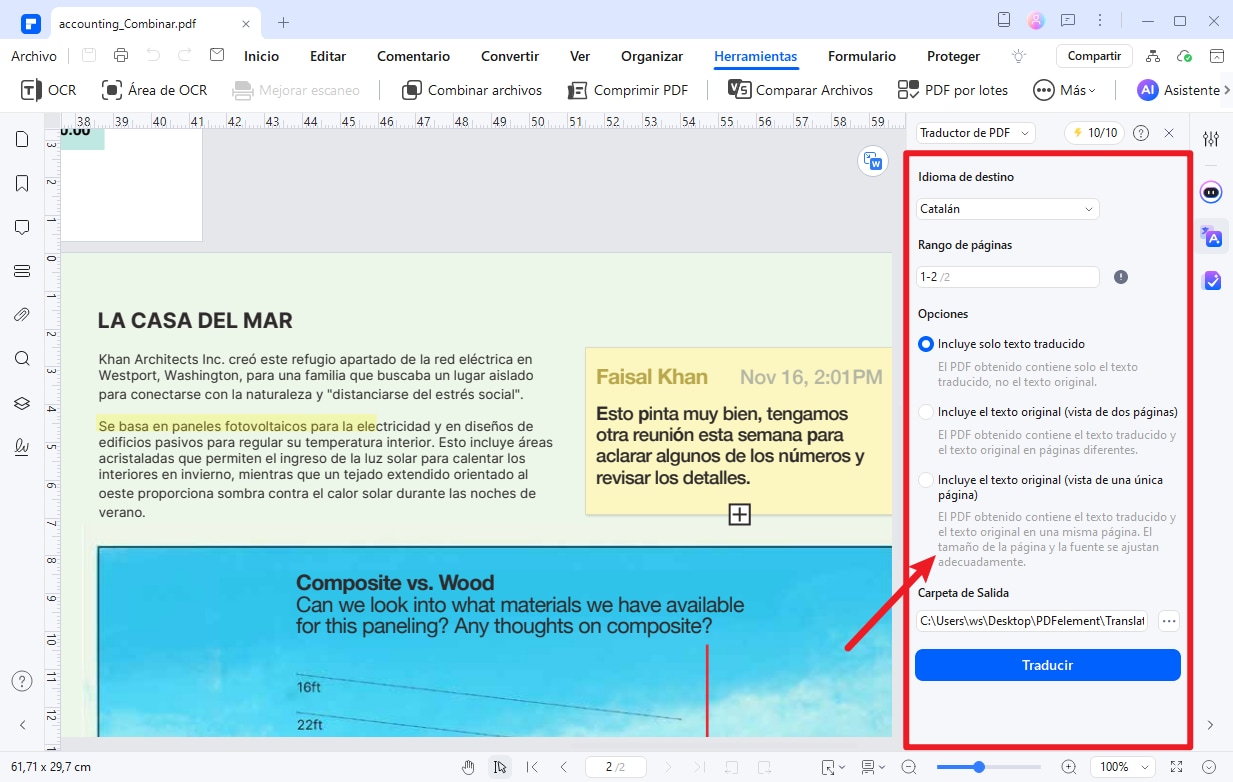Open the Archivo menu

(34, 56)
